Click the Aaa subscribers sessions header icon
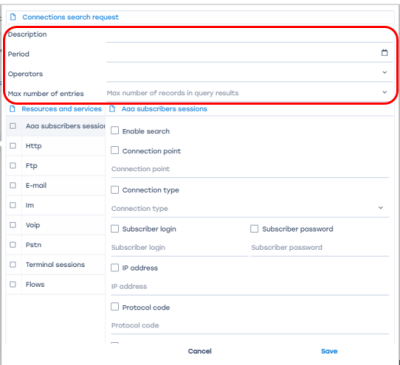 tap(112, 109)
